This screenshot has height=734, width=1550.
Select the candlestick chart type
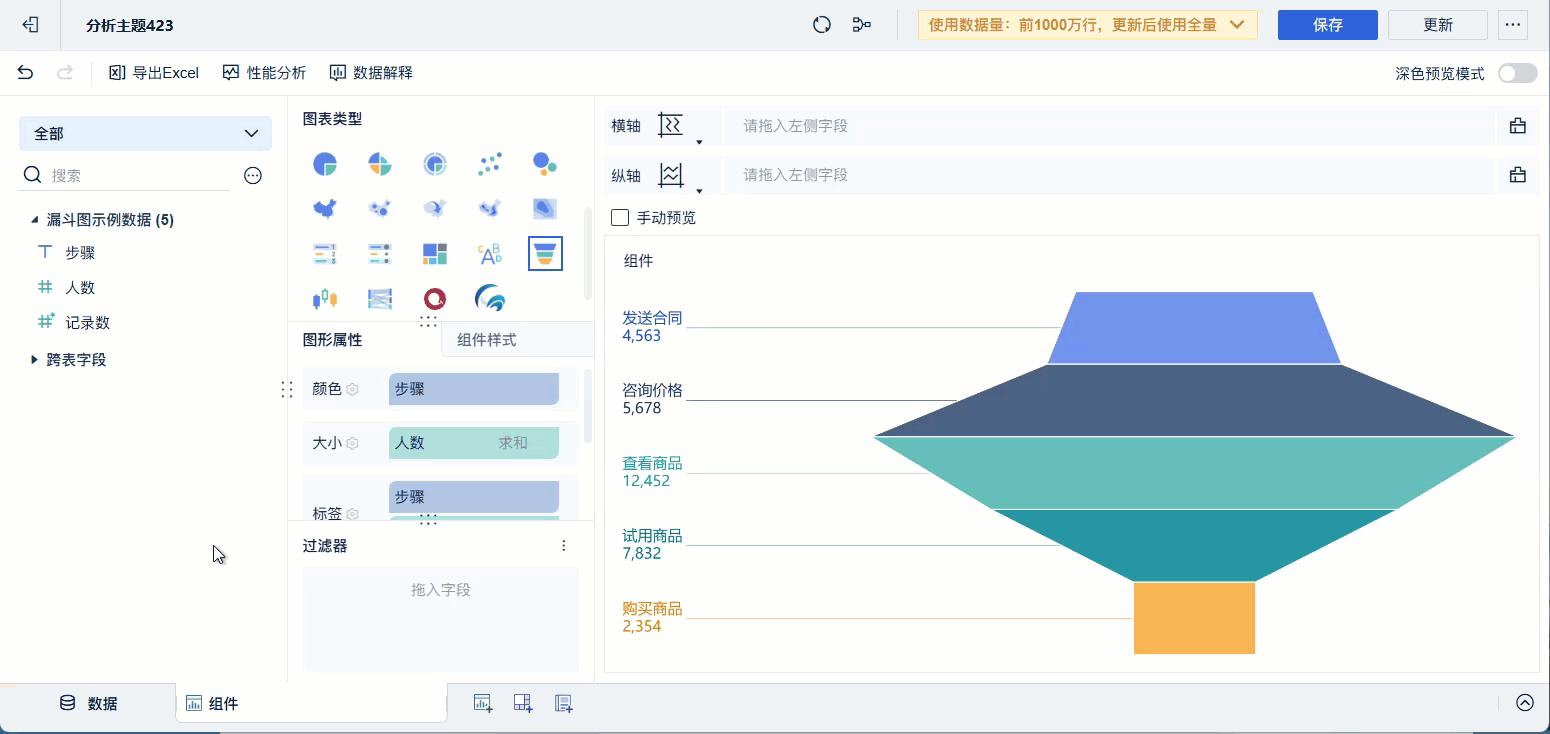325,299
